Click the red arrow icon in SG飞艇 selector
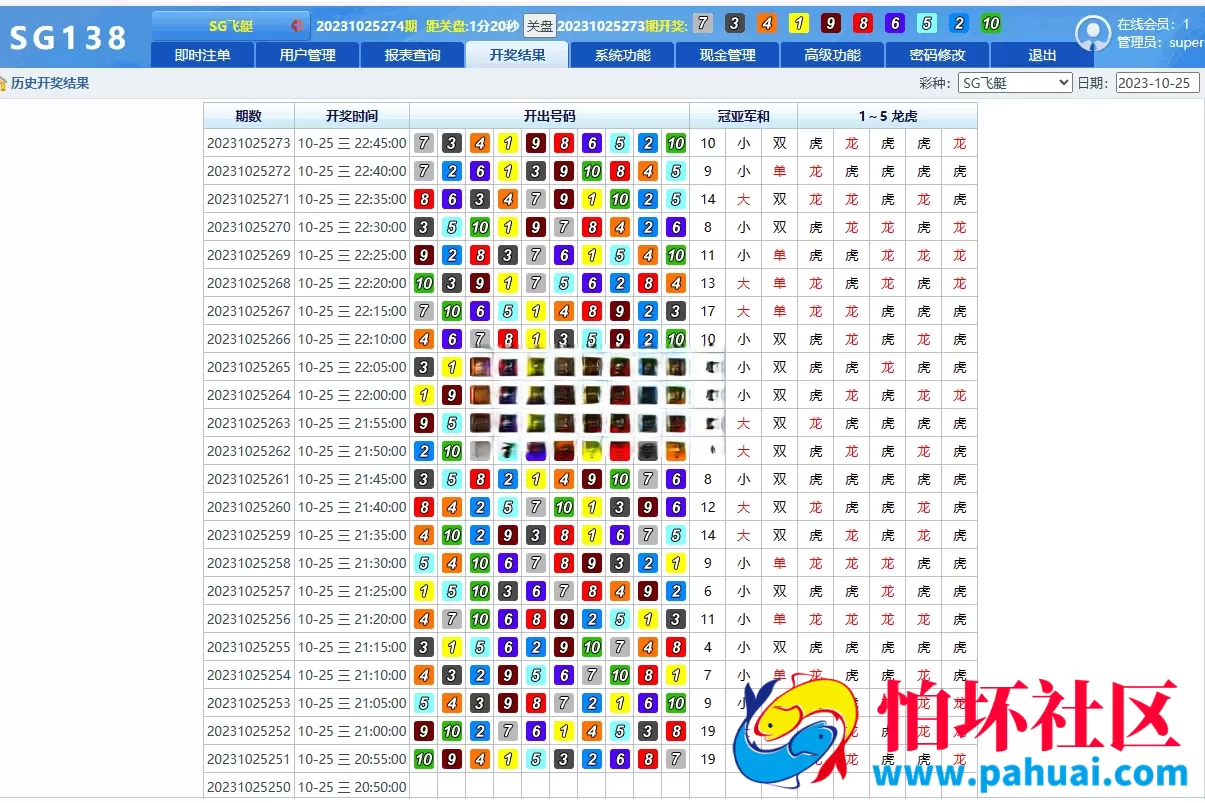This screenshot has width=1205, height=803. tap(297, 26)
